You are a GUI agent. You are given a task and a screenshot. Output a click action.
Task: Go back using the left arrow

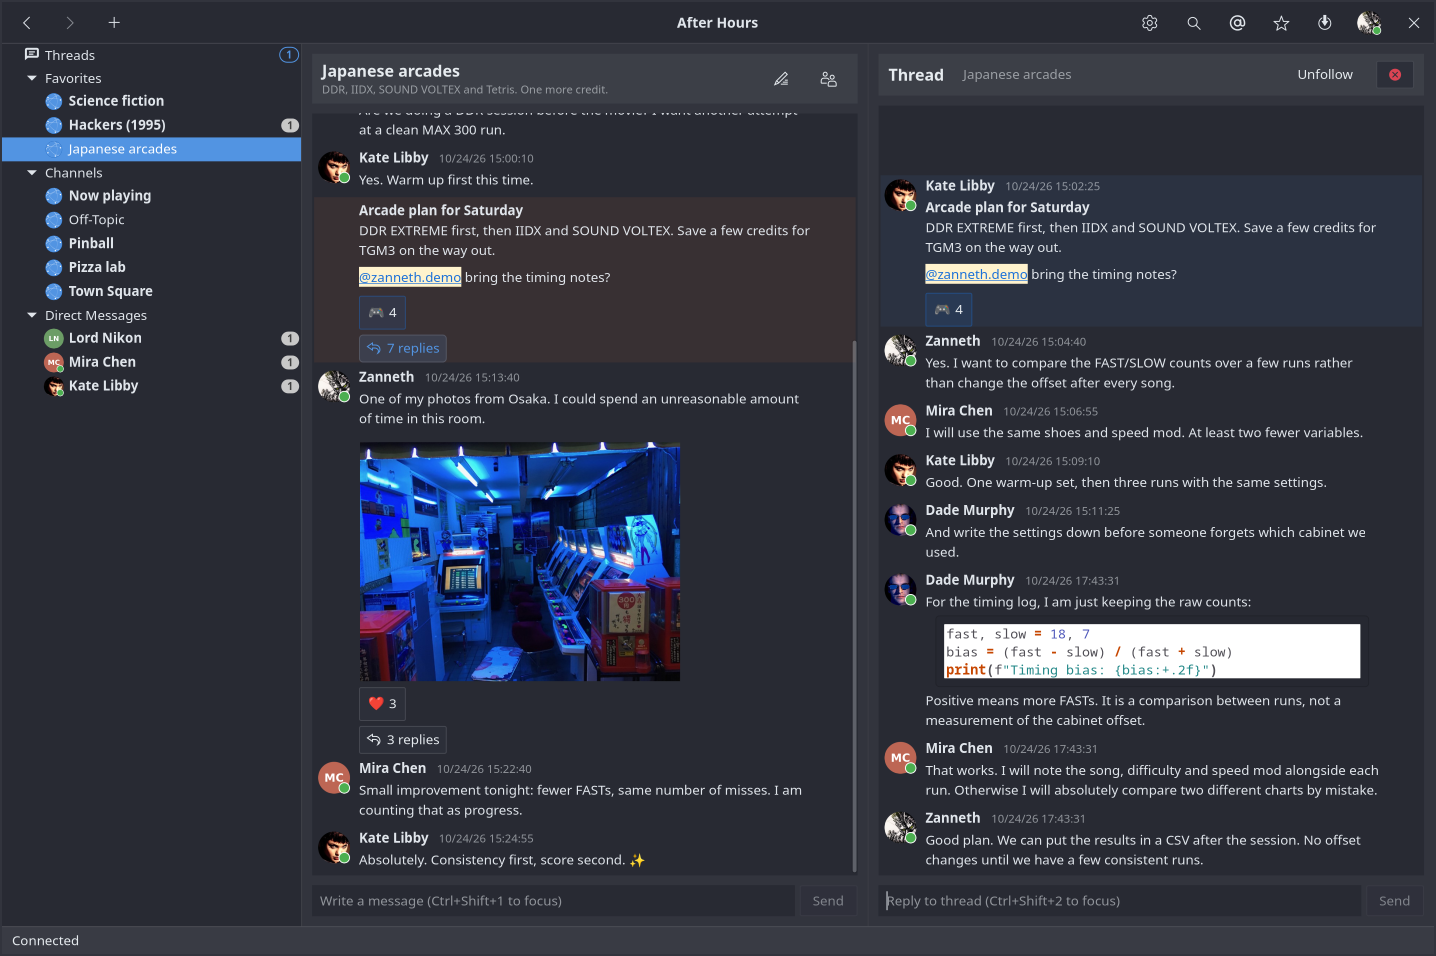27,22
